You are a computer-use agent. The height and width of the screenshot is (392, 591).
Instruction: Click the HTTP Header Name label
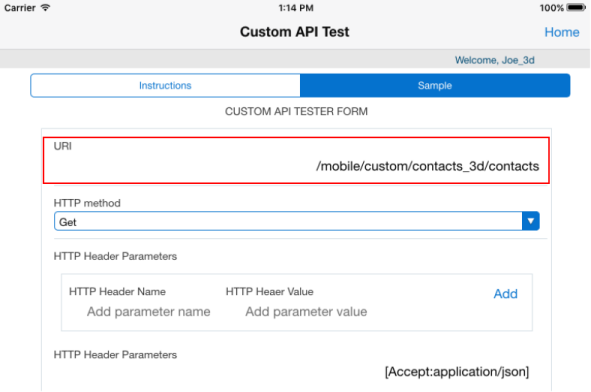click(117, 292)
